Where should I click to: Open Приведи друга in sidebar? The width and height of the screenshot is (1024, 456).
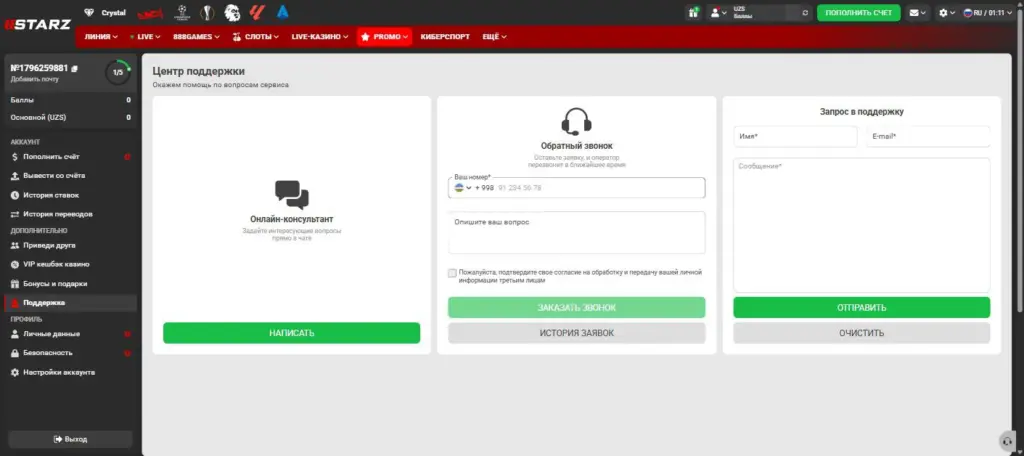(70, 245)
